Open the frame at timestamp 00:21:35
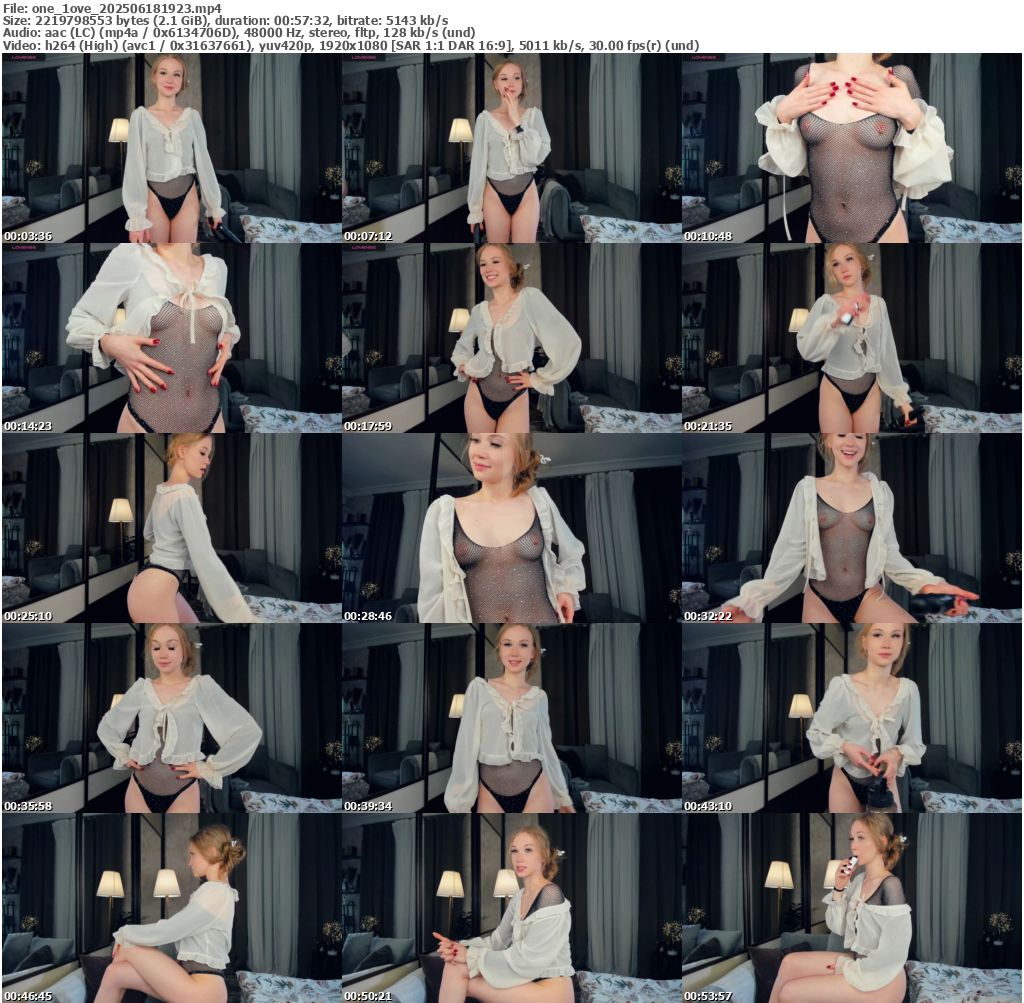This screenshot has height=1003, width=1024. pos(852,338)
